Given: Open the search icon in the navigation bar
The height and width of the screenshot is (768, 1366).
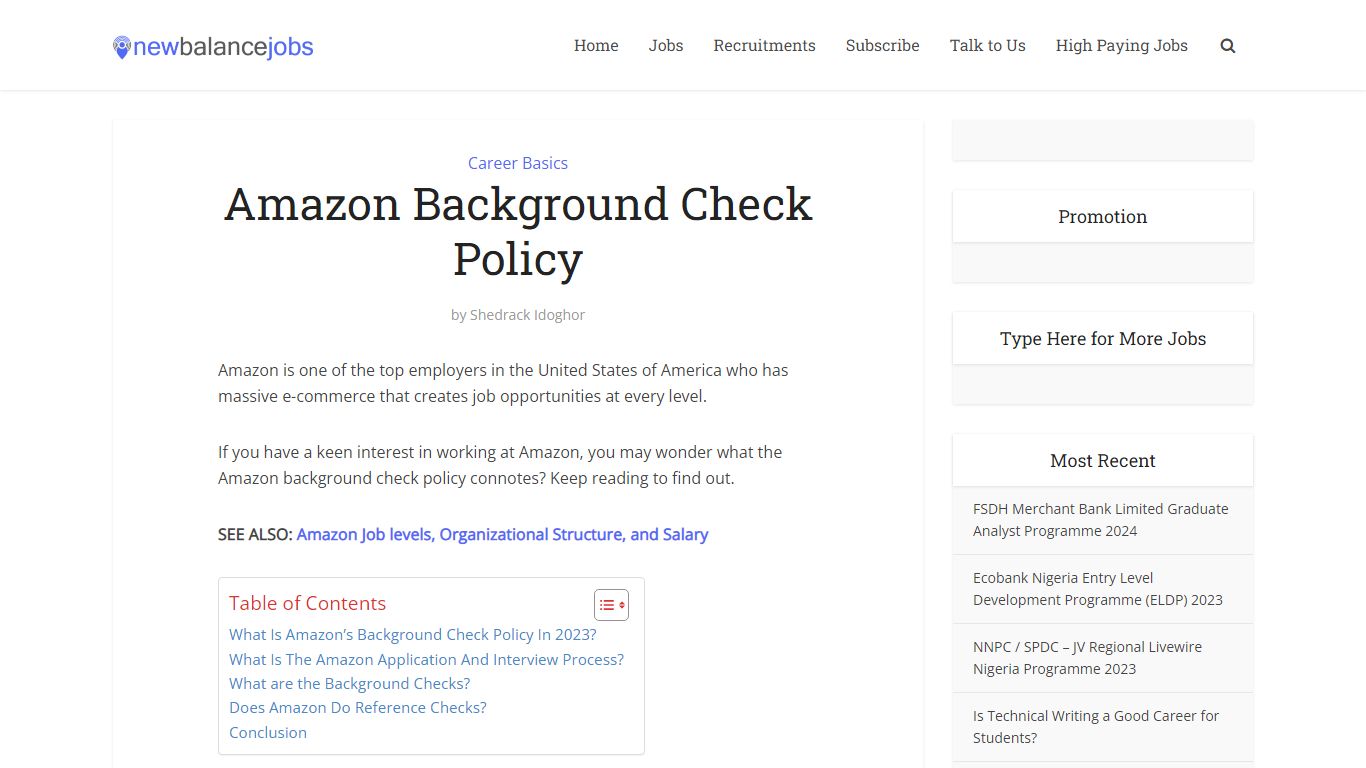Looking at the screenshot, I should coord(1228,46).
